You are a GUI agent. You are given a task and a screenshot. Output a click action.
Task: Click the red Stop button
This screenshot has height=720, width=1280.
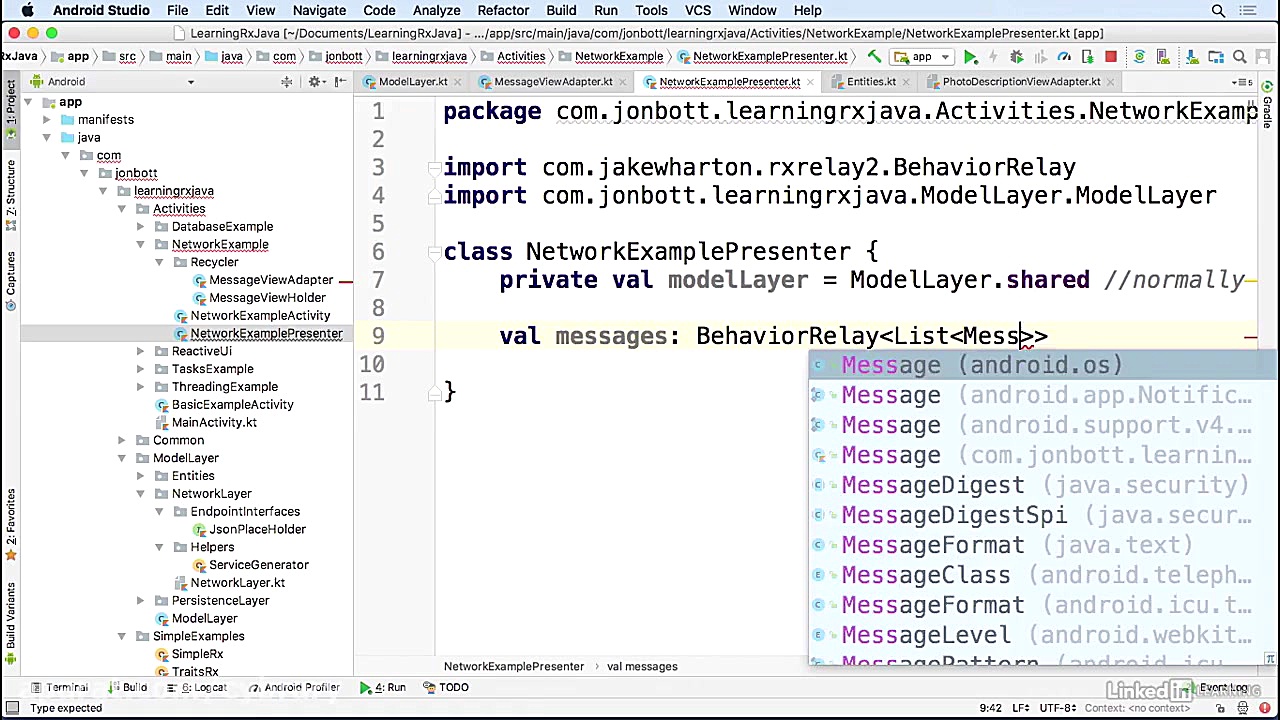pos(1111,57)
